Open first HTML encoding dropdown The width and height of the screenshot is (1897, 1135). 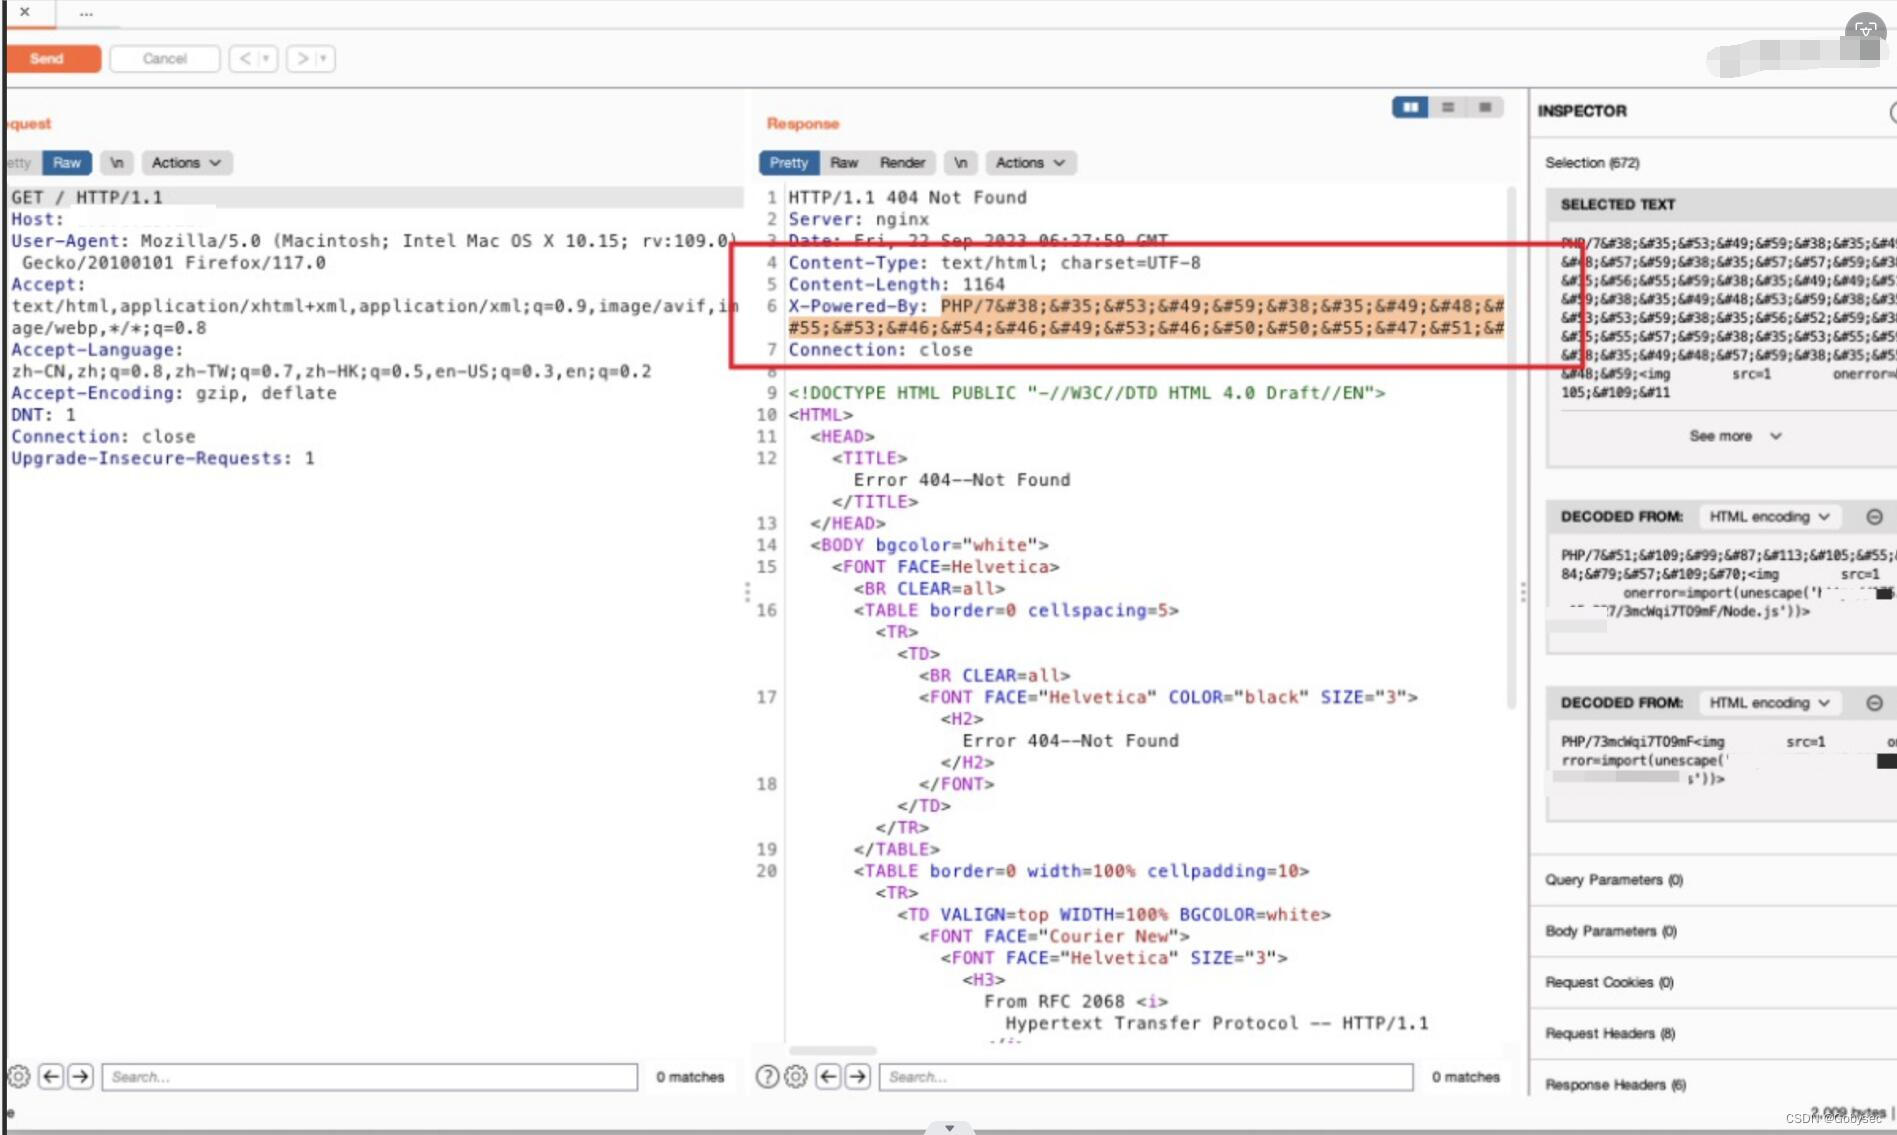tap(1770, 517)
